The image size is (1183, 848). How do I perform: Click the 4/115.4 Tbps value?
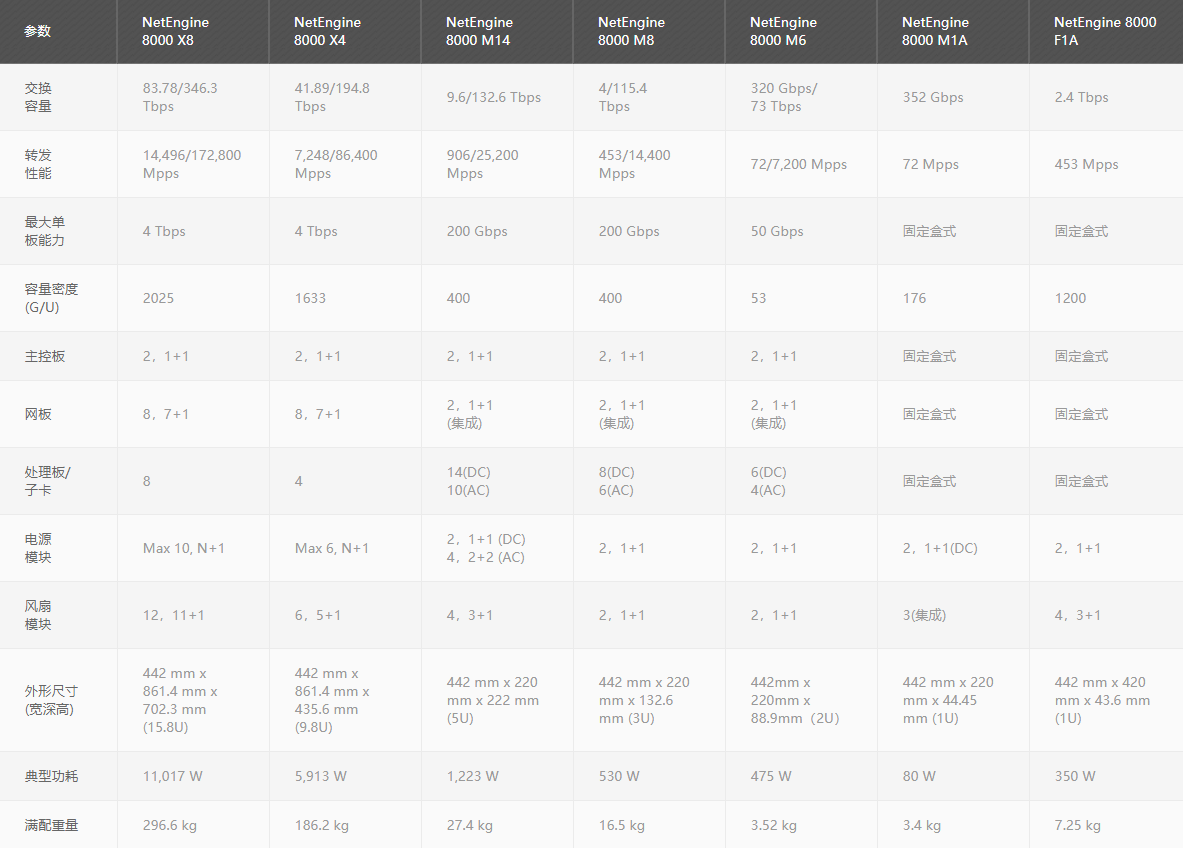(622, 97)
